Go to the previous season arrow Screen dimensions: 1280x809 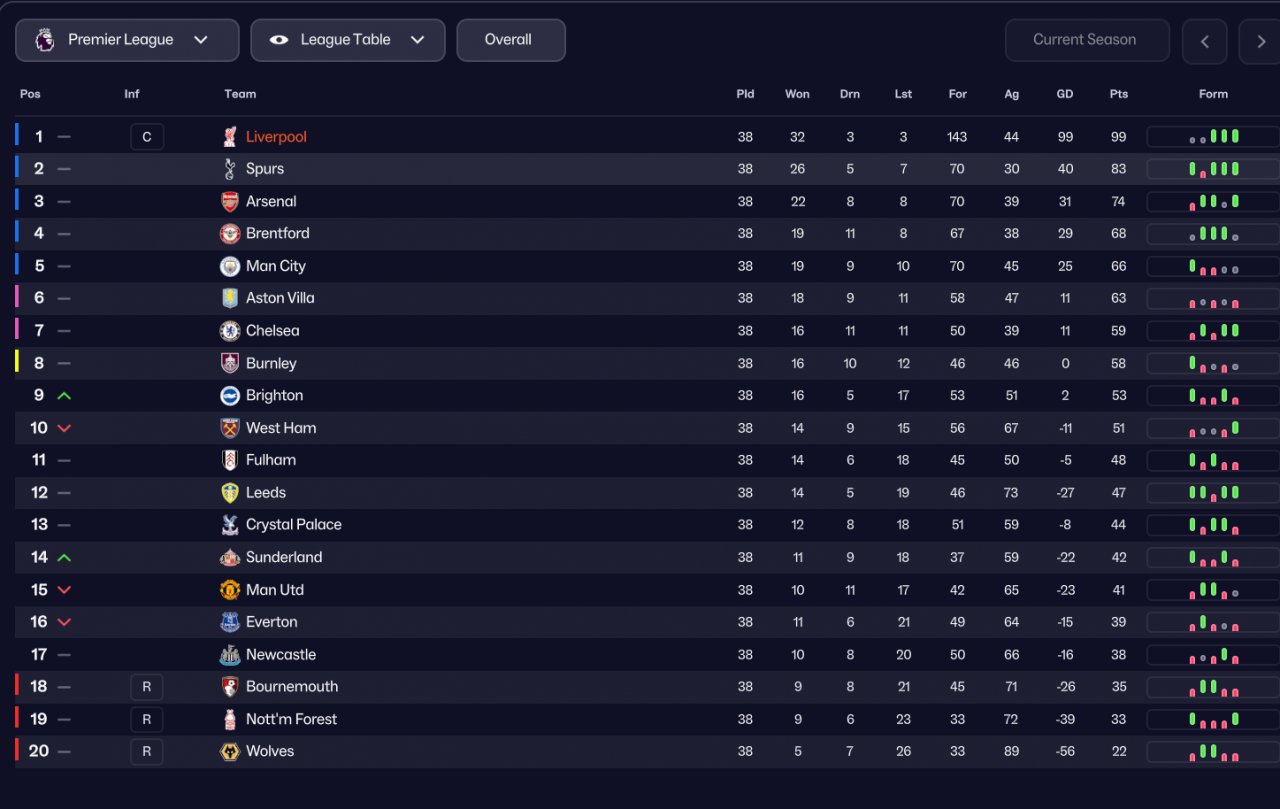tap(1205, 41)
